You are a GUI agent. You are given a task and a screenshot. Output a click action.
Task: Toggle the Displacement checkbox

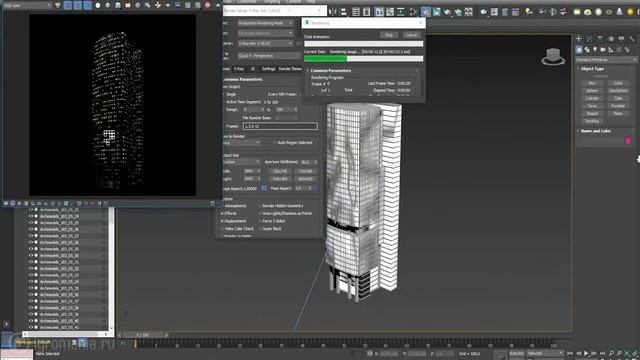pyautogui.click(x=222, y=221)
